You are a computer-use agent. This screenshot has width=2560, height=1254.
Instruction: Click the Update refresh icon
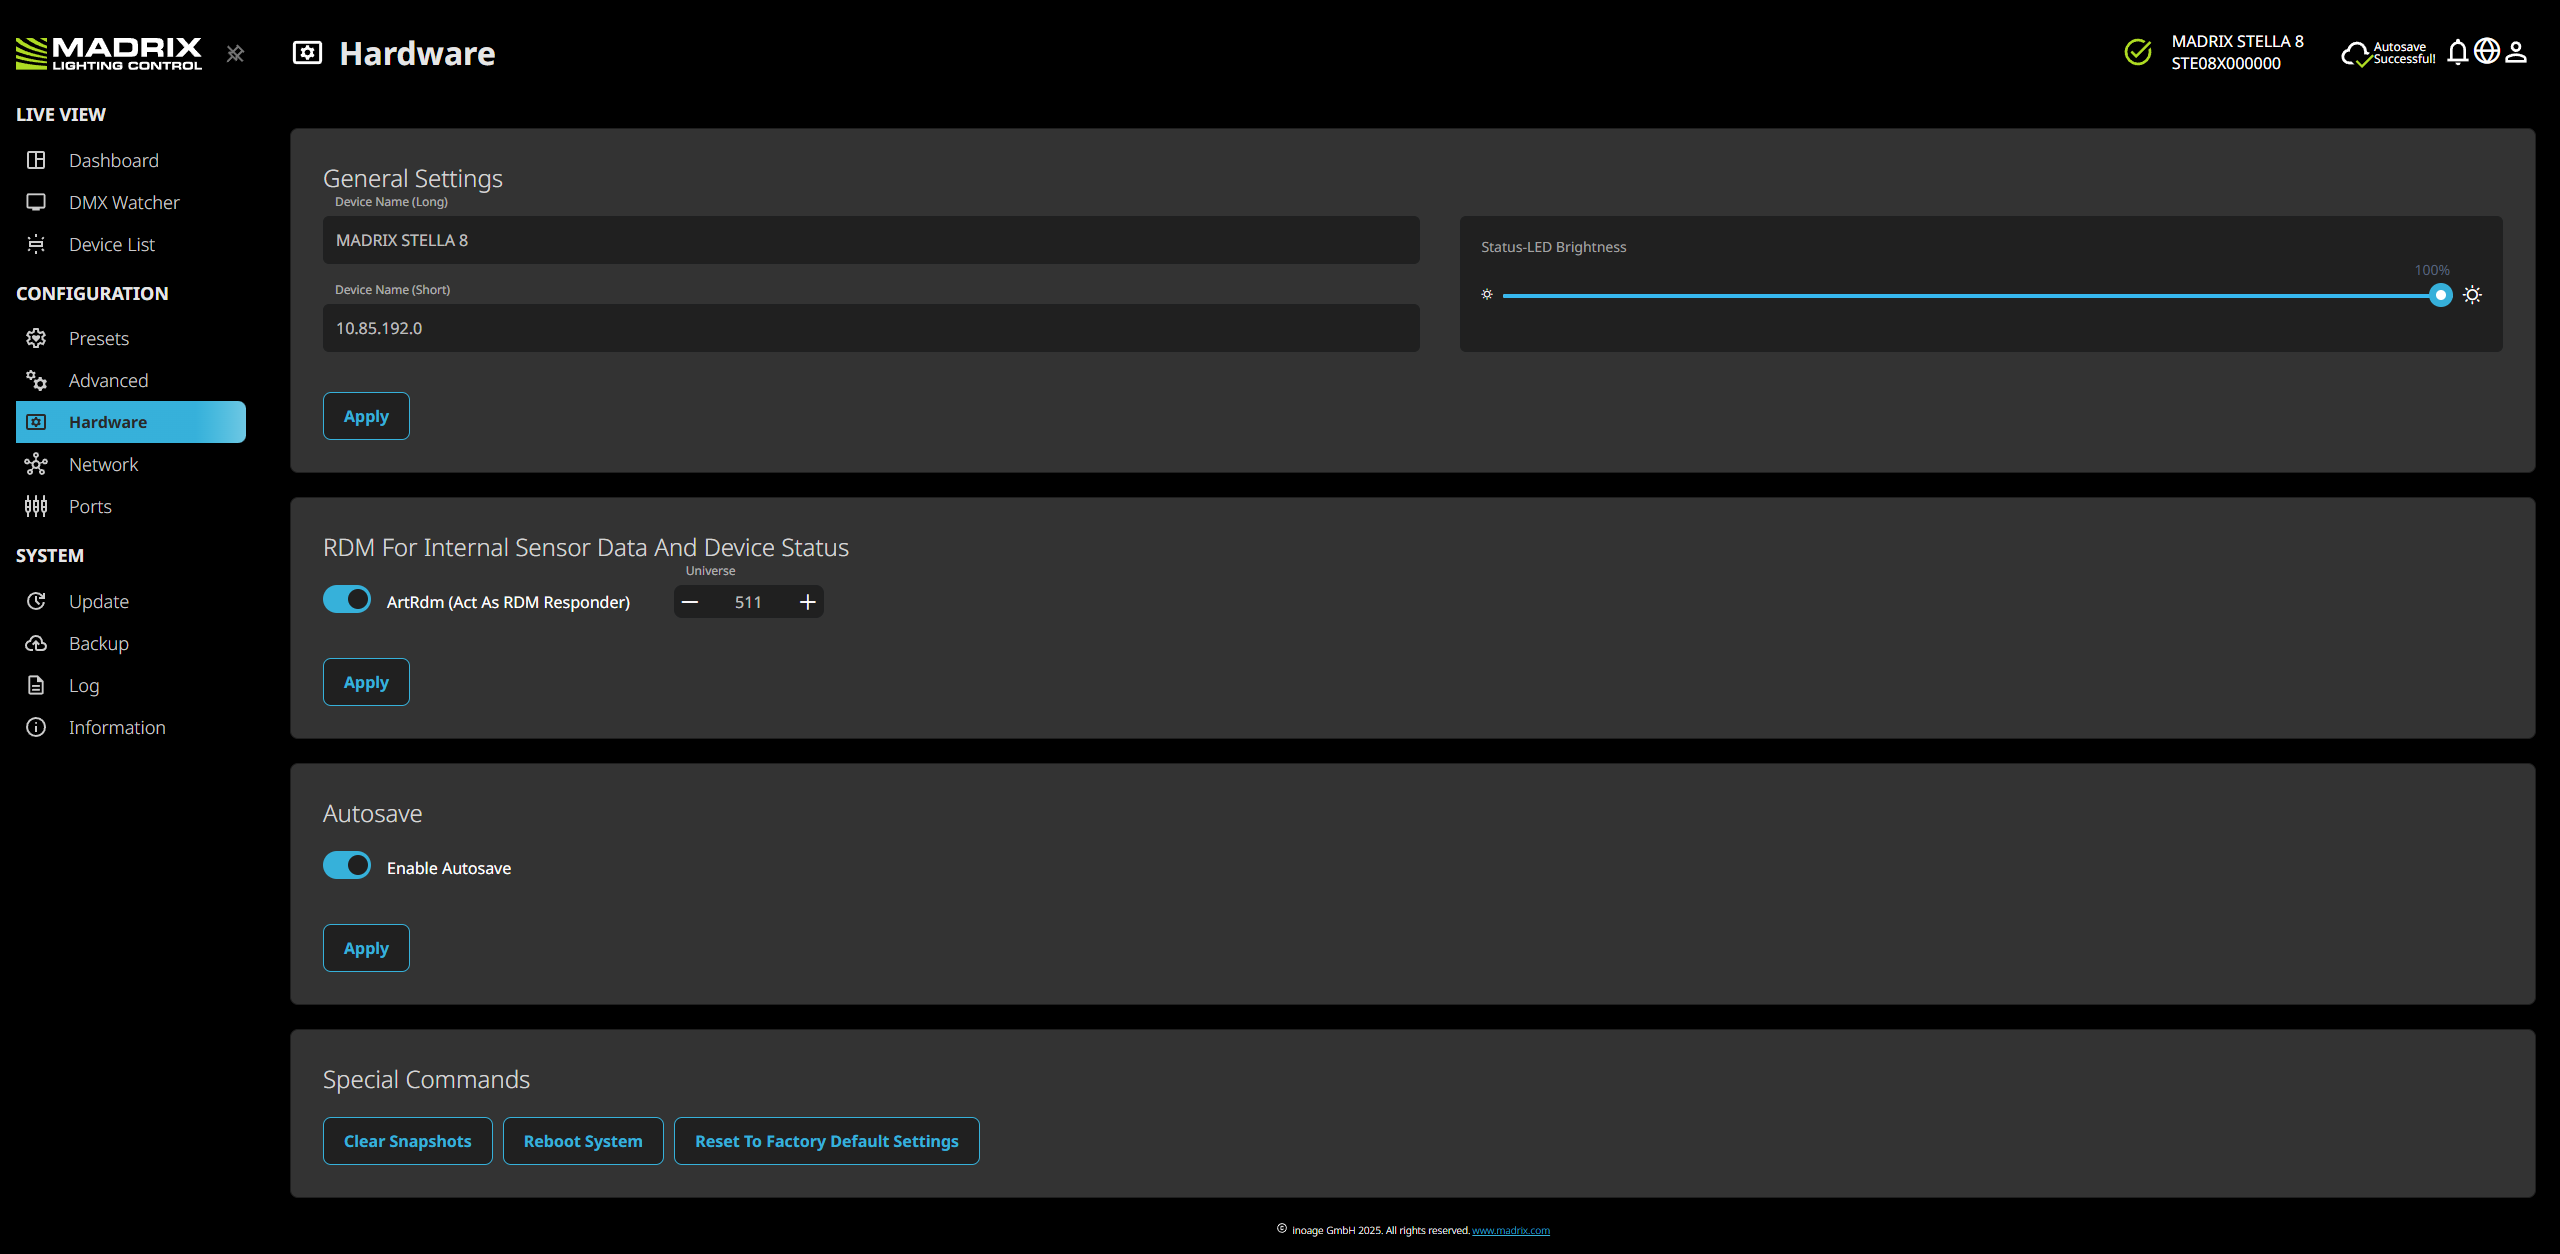click(x=36, y=601)
